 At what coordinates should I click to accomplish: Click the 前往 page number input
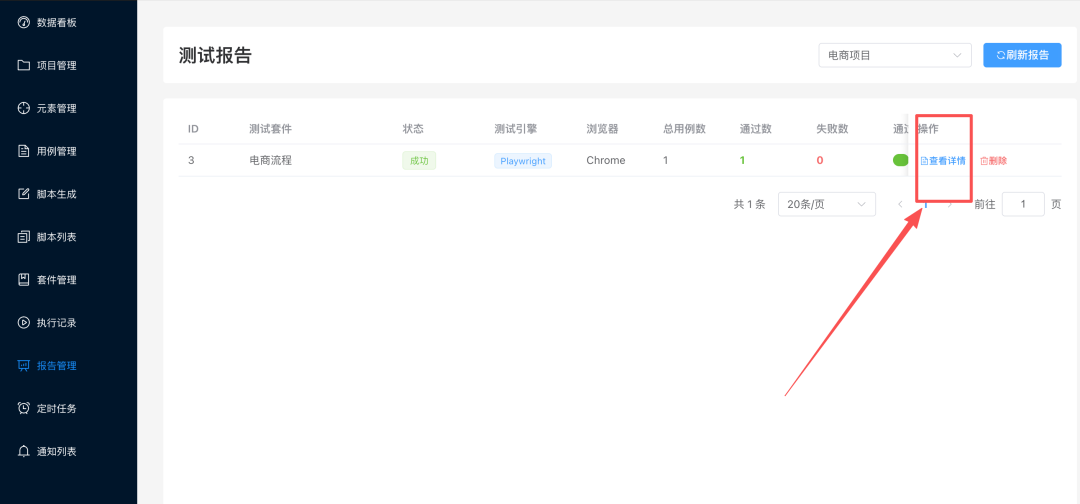pyautogui.click(x=1023, y=204)
